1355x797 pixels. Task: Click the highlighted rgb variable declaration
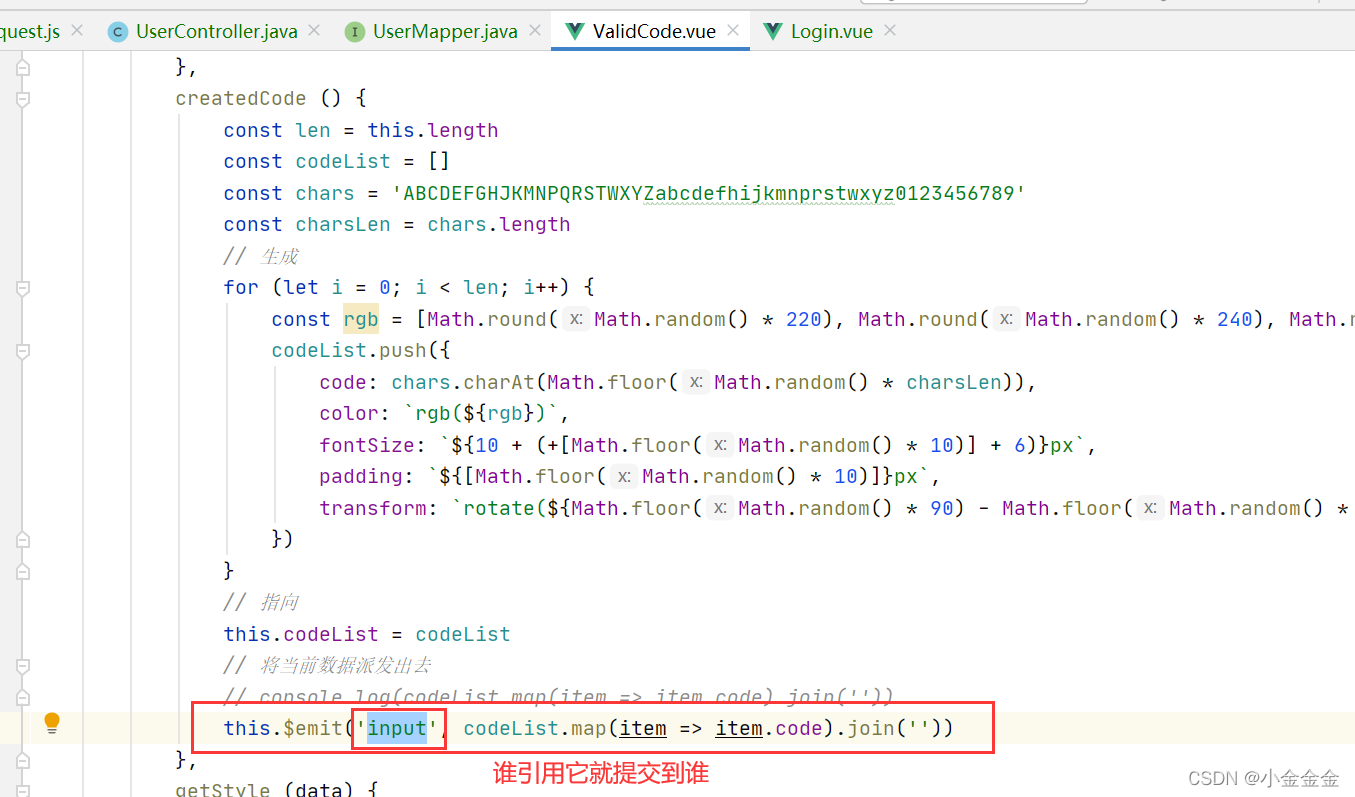(x=361, y=319)
